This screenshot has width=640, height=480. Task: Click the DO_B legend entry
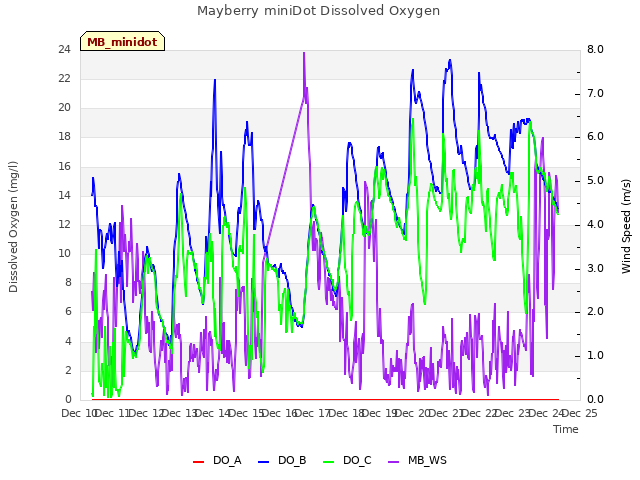[282, 461]
